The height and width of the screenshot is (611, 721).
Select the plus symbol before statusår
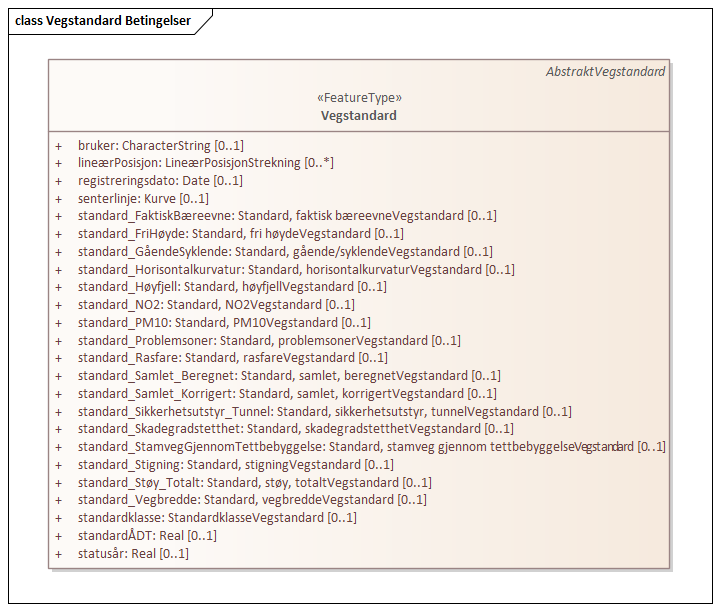tap(59, 554)
